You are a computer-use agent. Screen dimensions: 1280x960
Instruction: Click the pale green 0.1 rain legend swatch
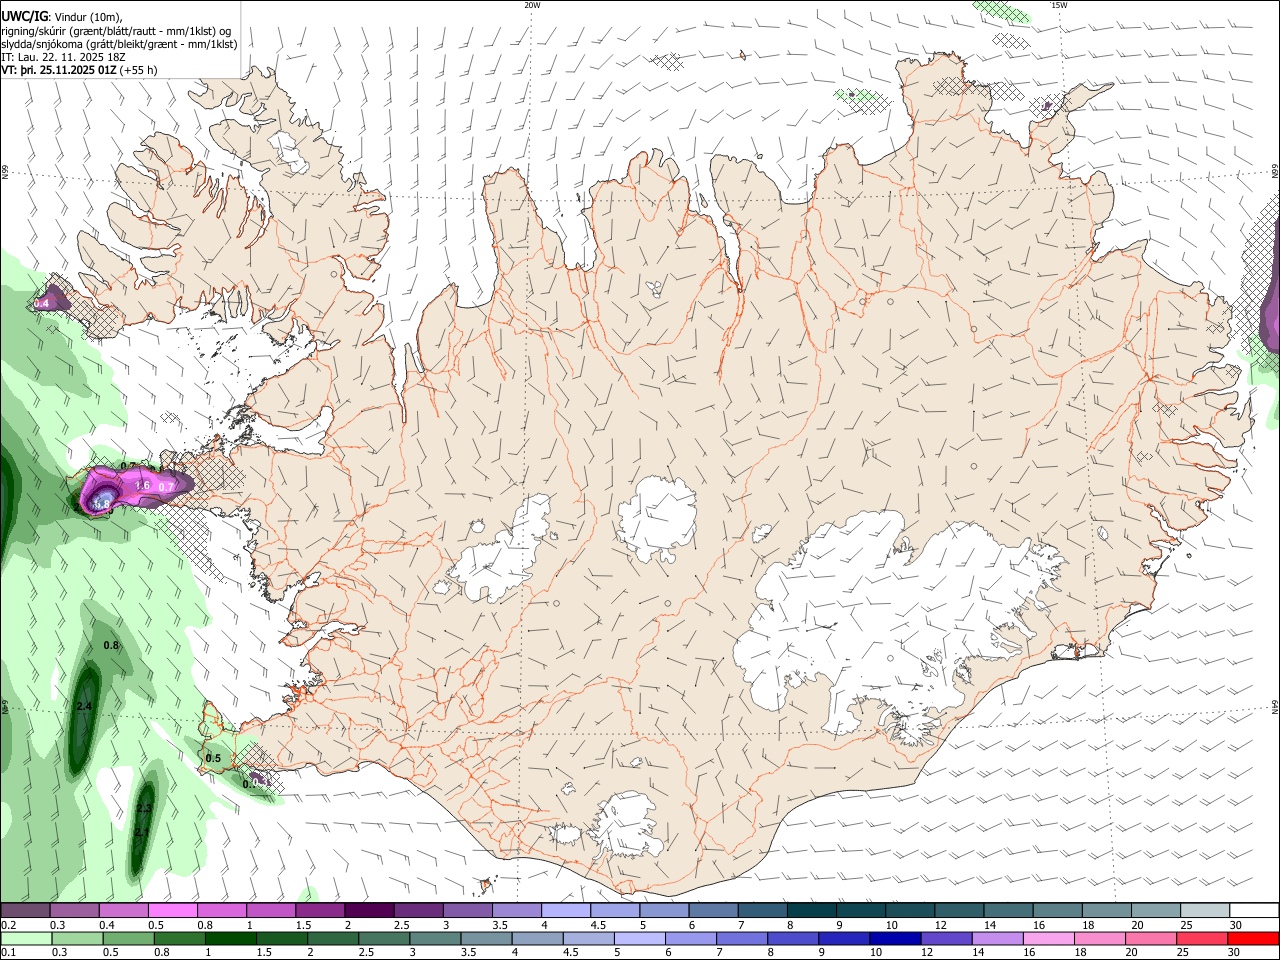click(x=26, y=938)
